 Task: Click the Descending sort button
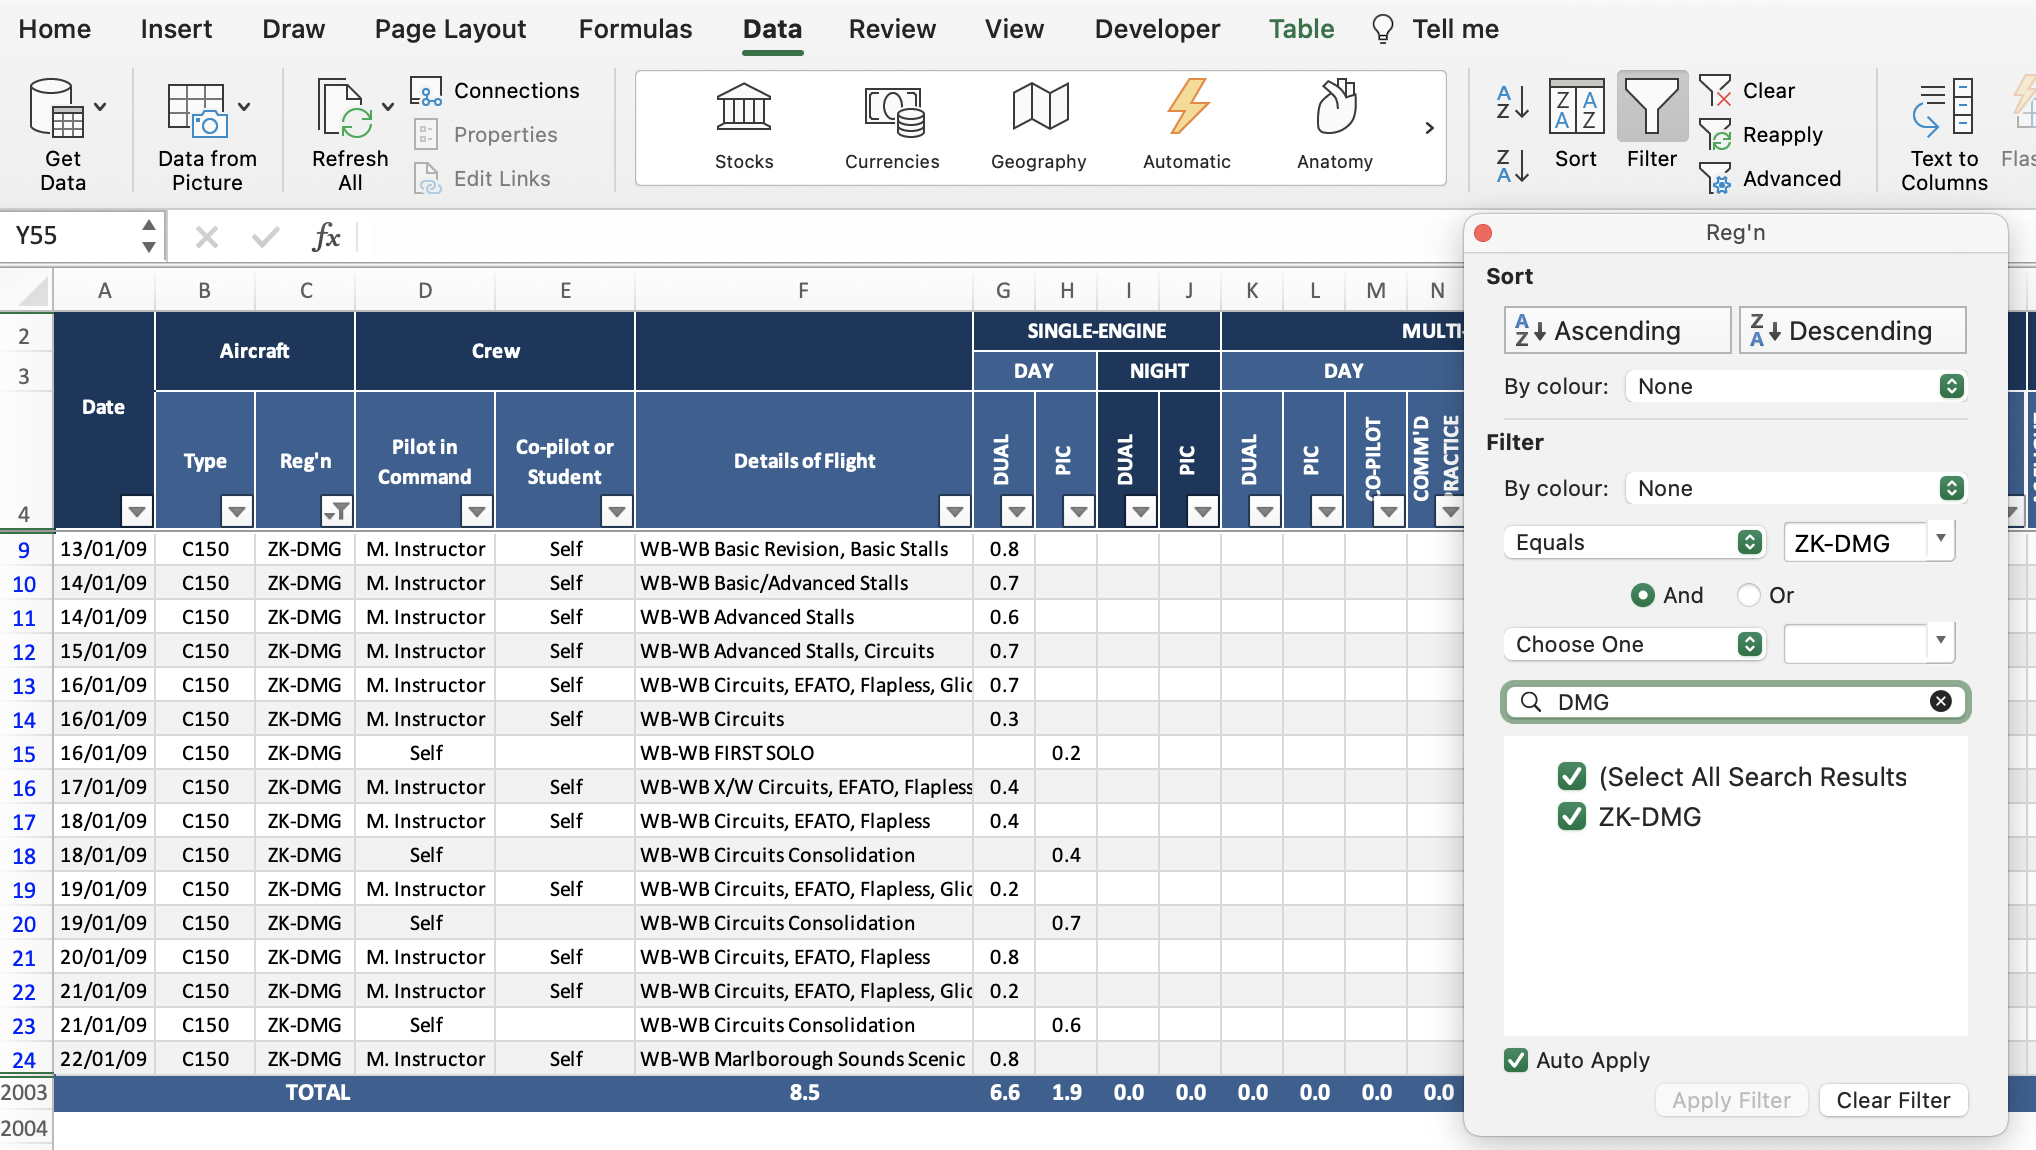(x=1852, y=330)
